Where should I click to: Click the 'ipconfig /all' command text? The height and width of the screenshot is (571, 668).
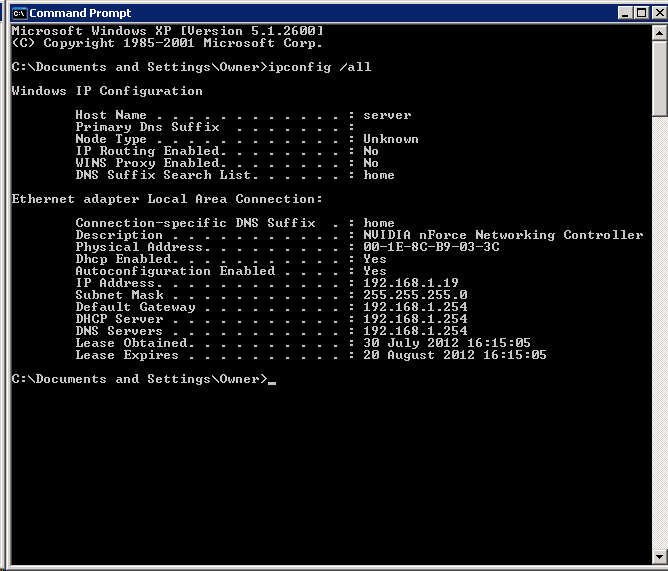coord(320,67)
